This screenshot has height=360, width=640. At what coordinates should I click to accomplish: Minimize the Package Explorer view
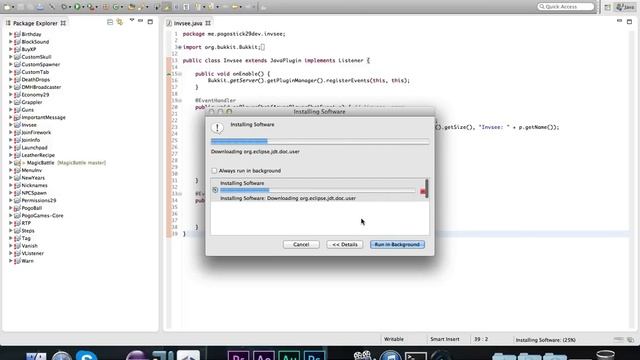pos(140,20)
